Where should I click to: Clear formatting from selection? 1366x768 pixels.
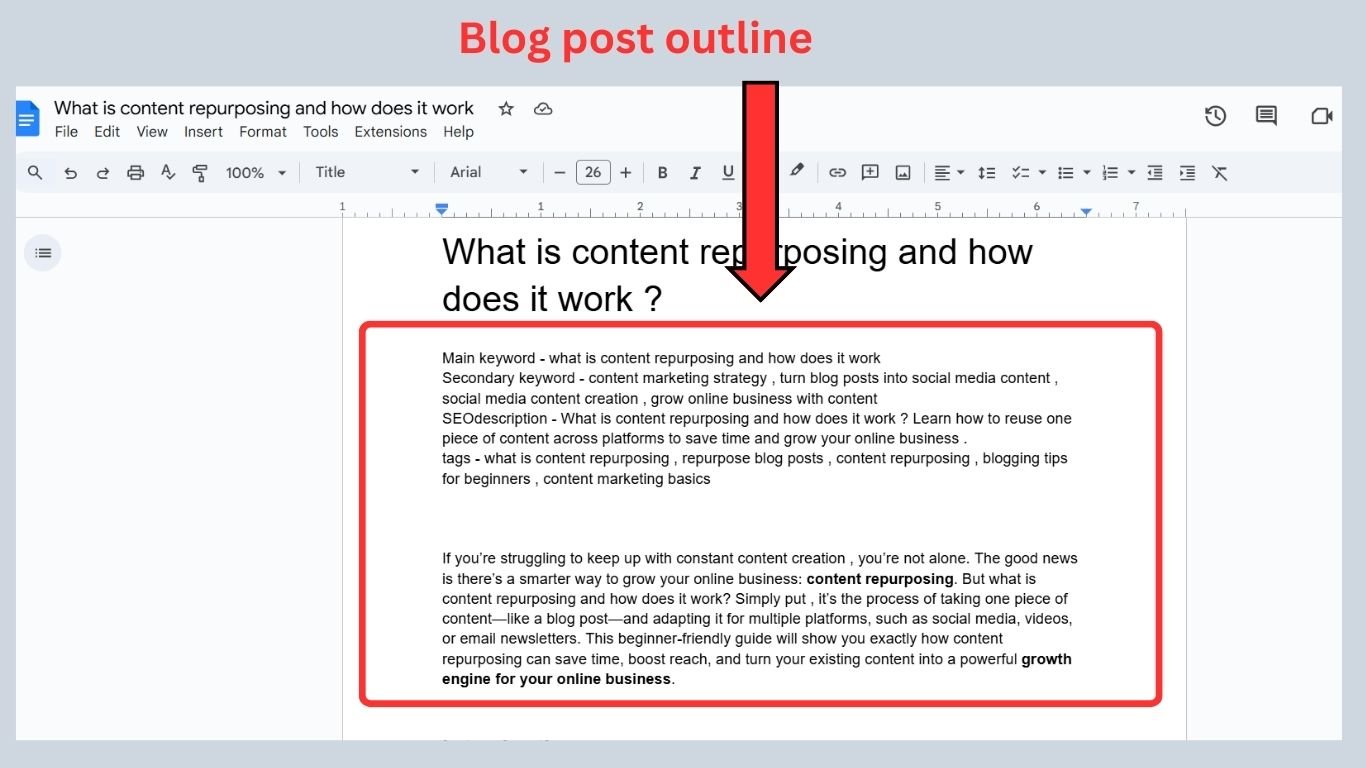click(1219, 173)
